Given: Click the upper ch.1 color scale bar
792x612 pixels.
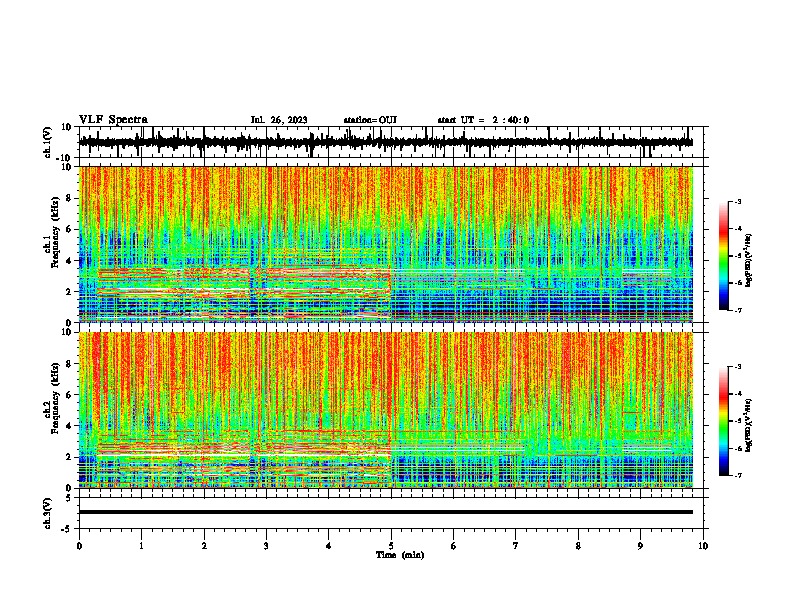Looking at the screenshot, I should (x=723, y=256).
